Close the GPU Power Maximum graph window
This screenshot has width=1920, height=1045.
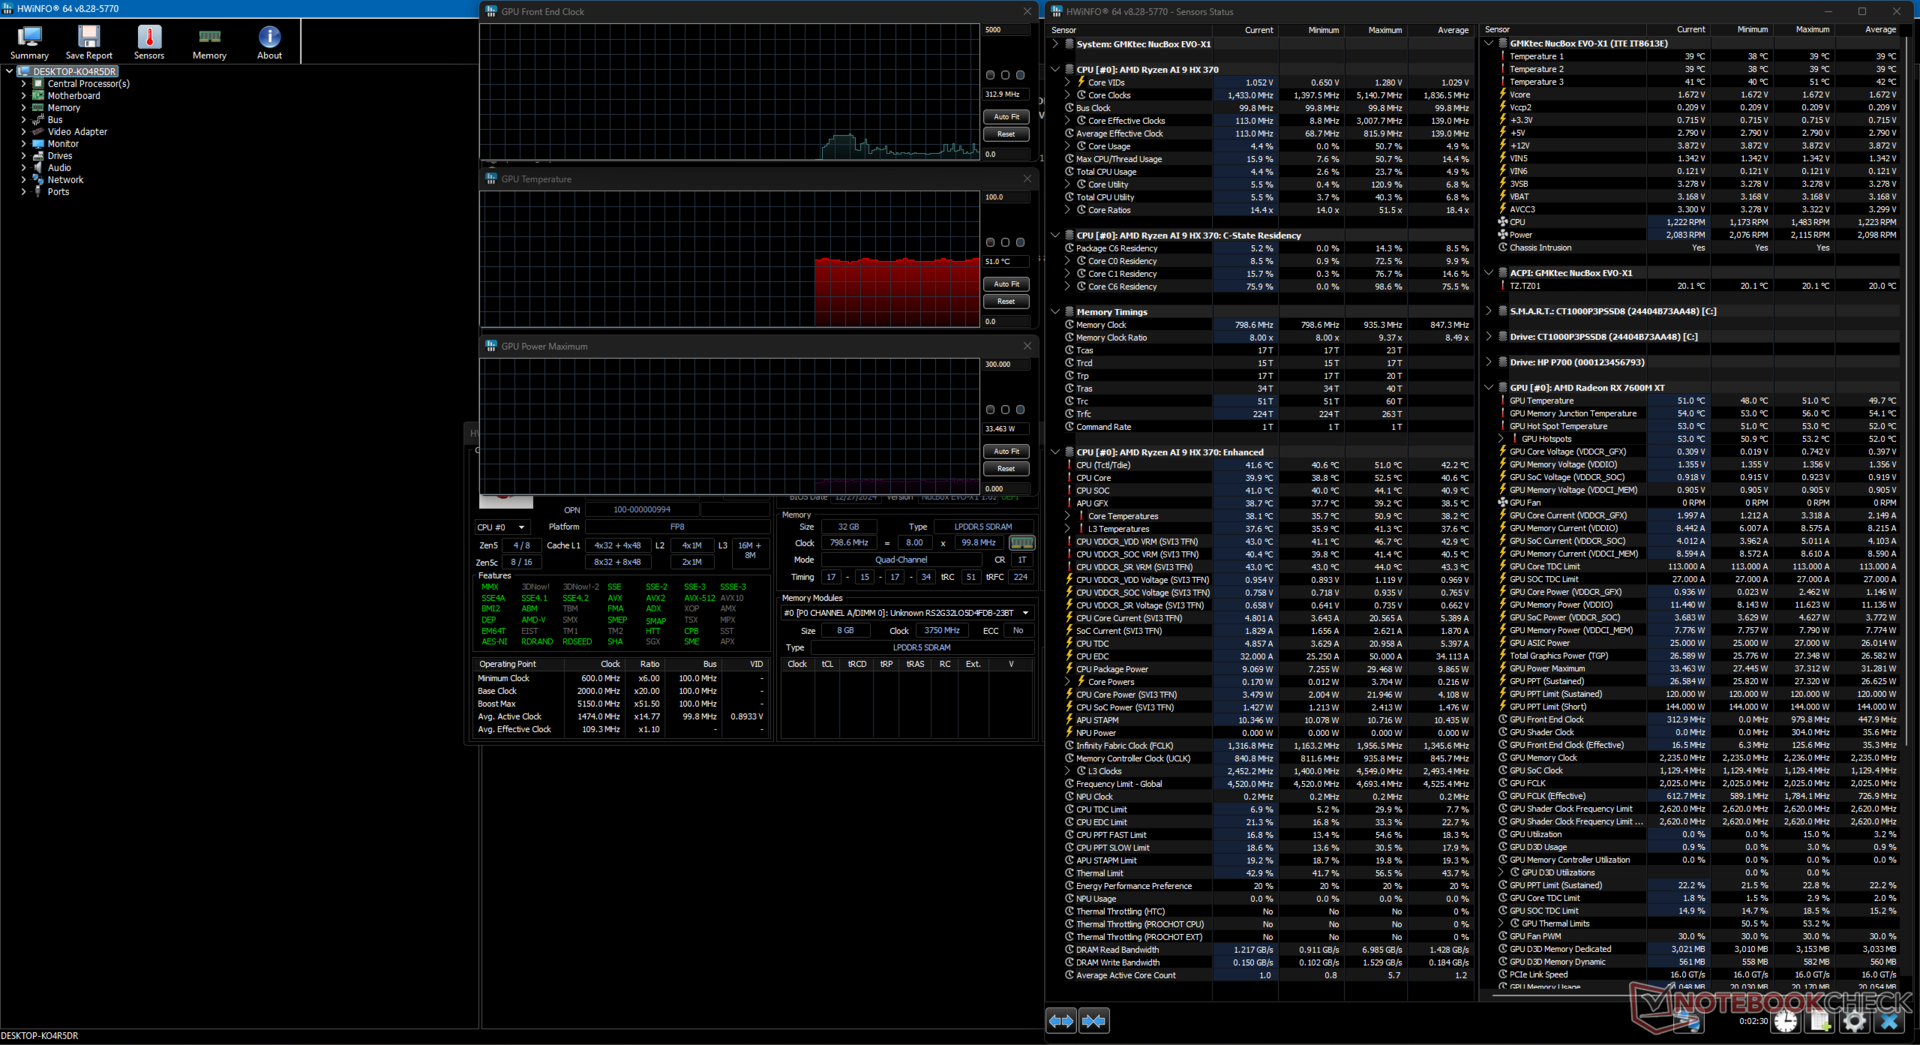pos(1027,346)
